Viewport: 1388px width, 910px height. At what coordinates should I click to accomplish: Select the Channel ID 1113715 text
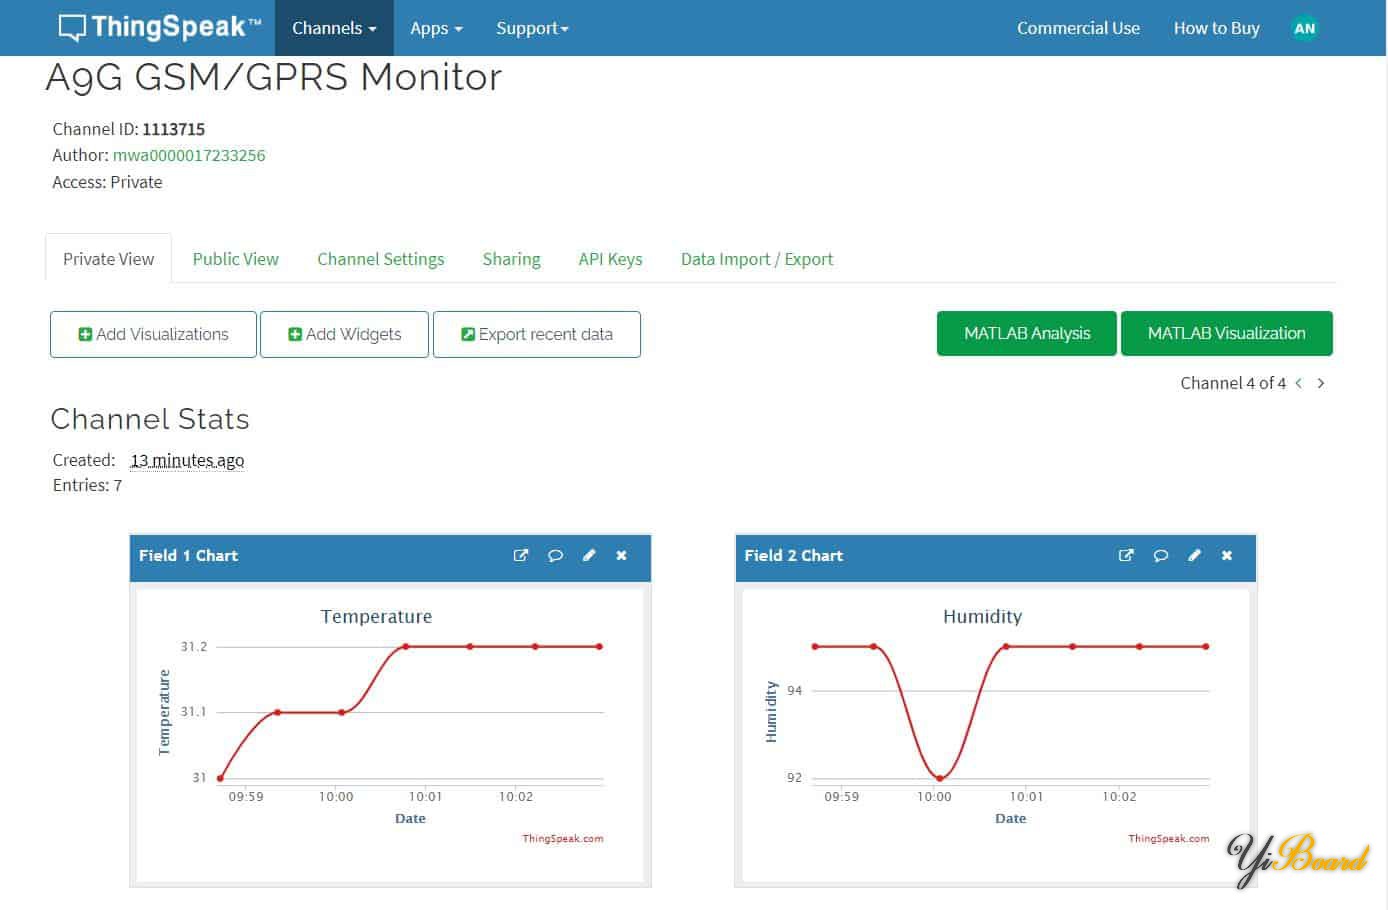click(x=173, y=129)
